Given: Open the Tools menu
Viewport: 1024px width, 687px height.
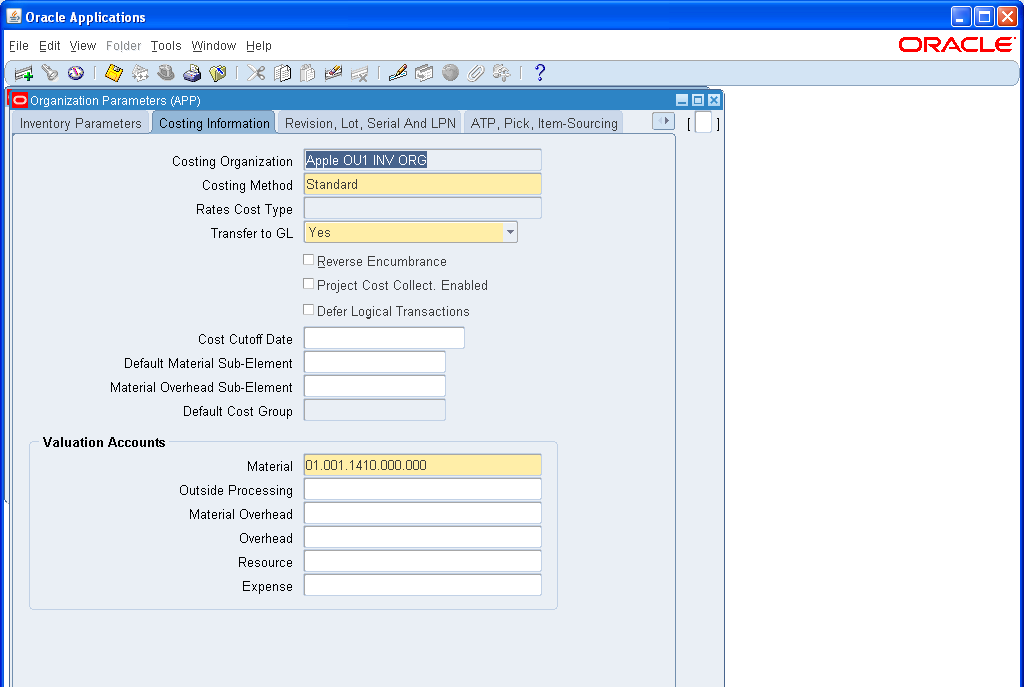Looking at the screenshot, I should [x=166, y=46].
